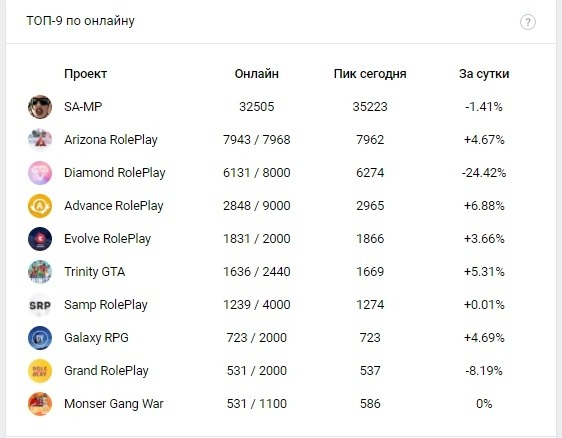Select the Diamond RolePlay pink diamond icon
This screenshot has width=562, height=438.
40,173
